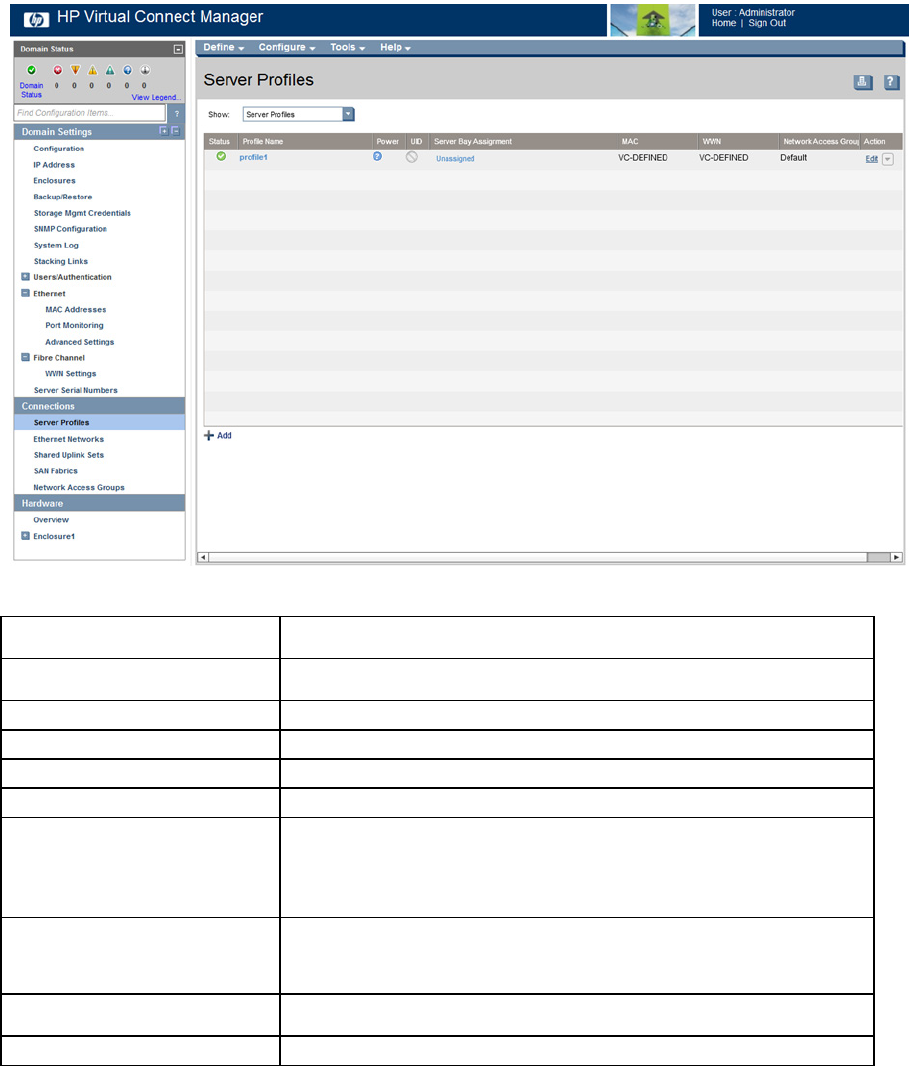Viewport: 912px width, 1066px height.
Task: Click the red critical status icon
Action: click(x=57, y=70)
